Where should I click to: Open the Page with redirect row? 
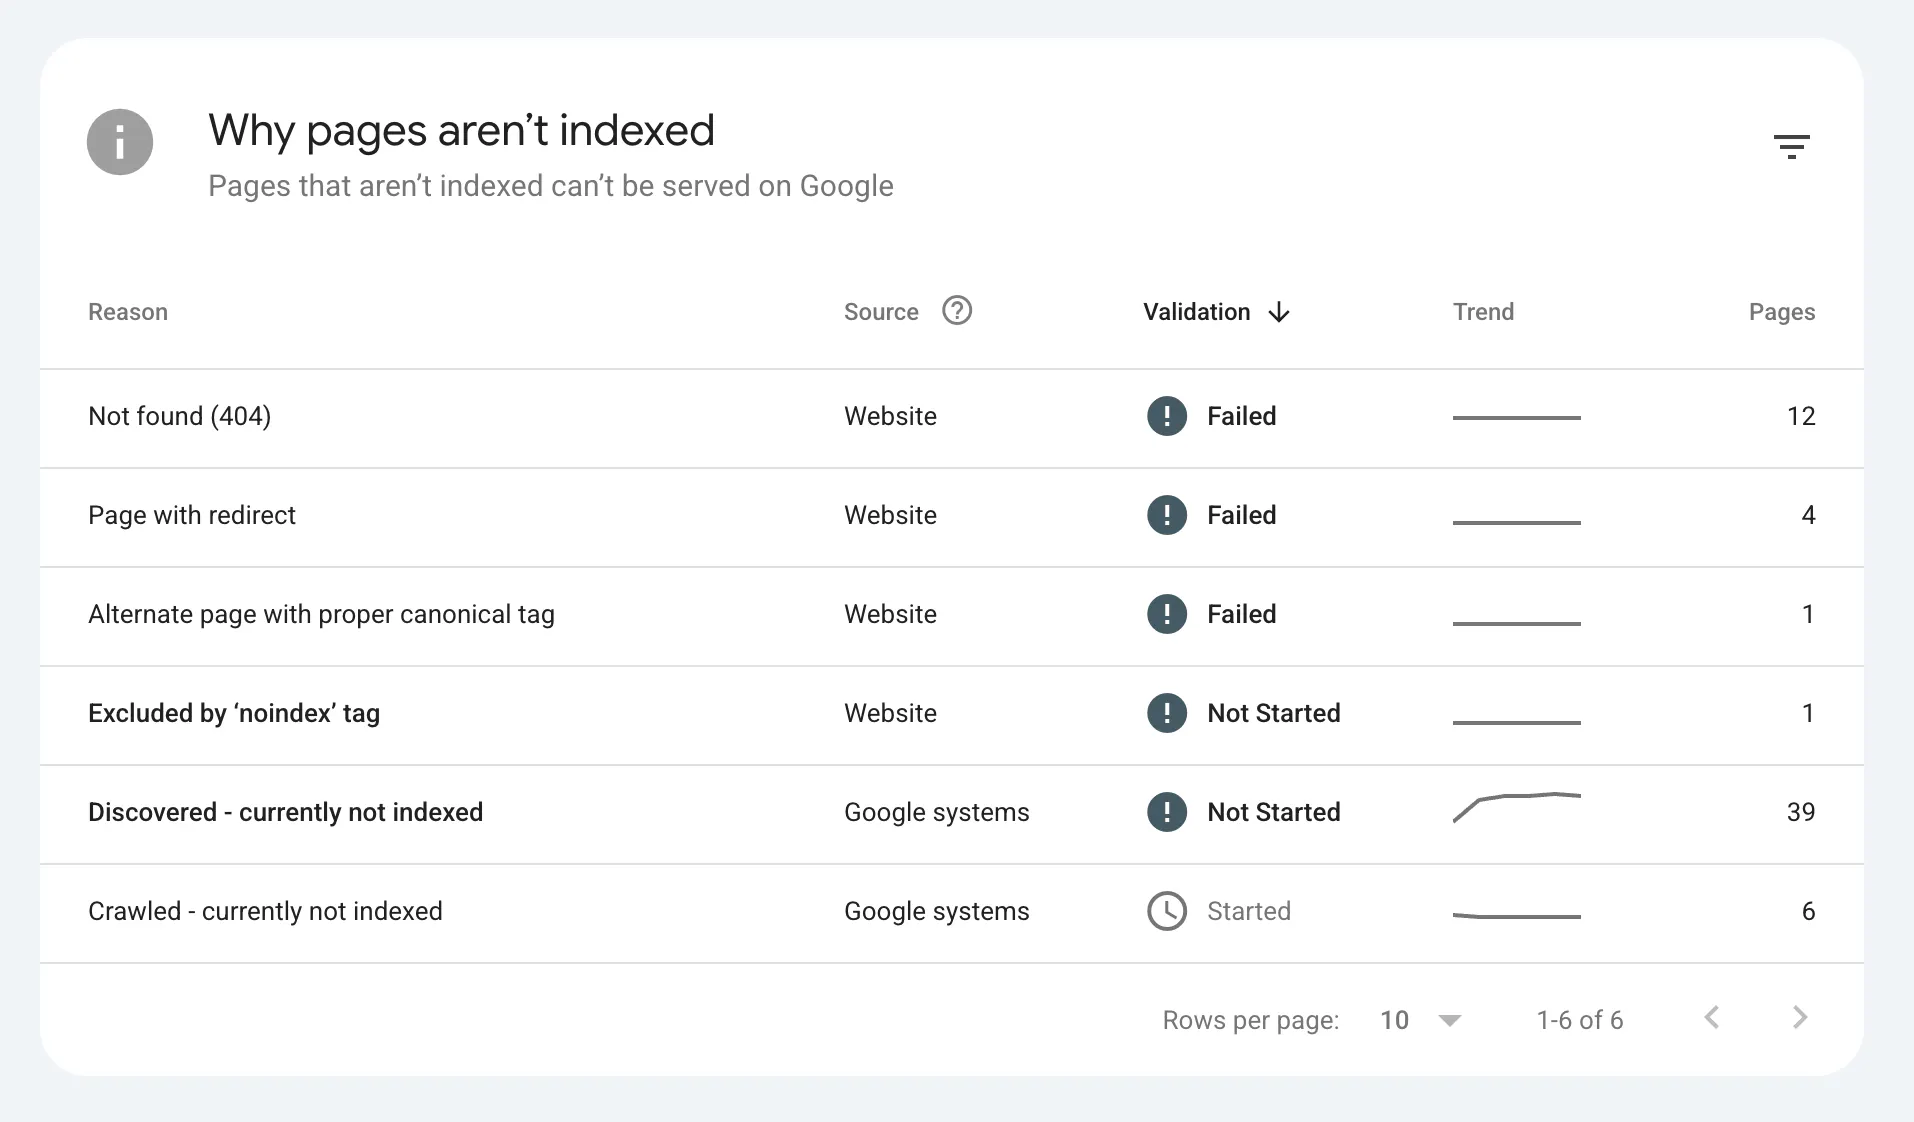click(x=952, y=517)
